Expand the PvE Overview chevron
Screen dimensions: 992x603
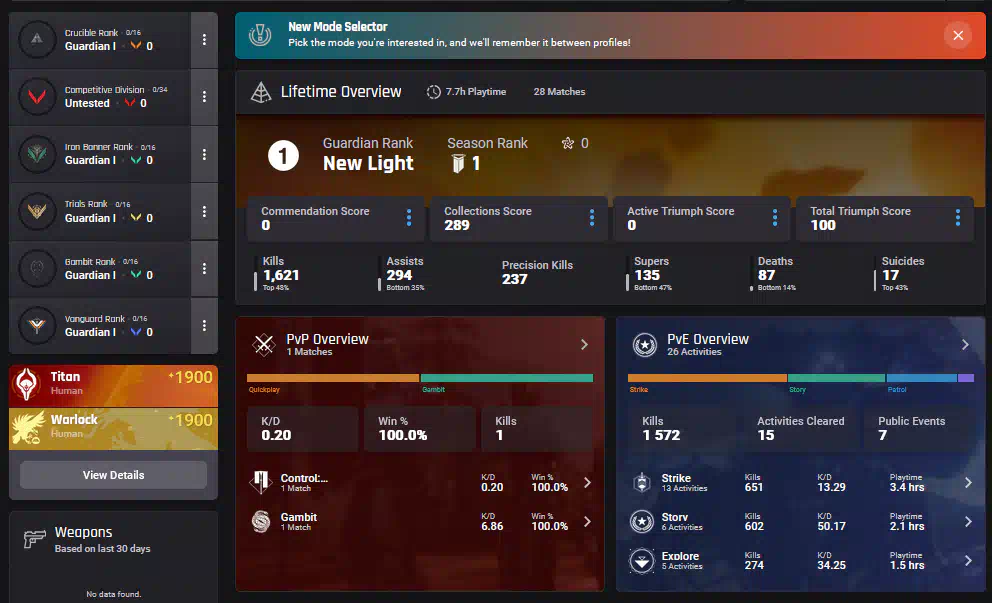[x=965, y=345]
